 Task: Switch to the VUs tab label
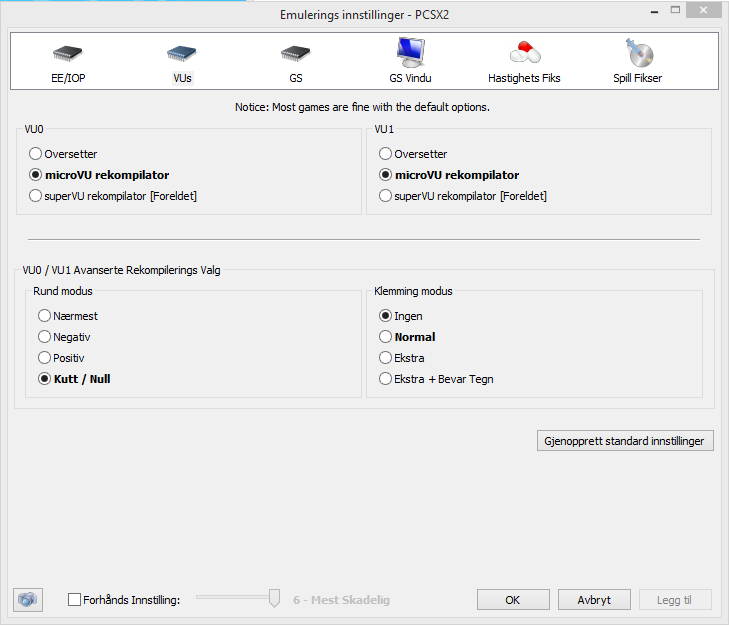pyautogui.click(x=182, y=78)
